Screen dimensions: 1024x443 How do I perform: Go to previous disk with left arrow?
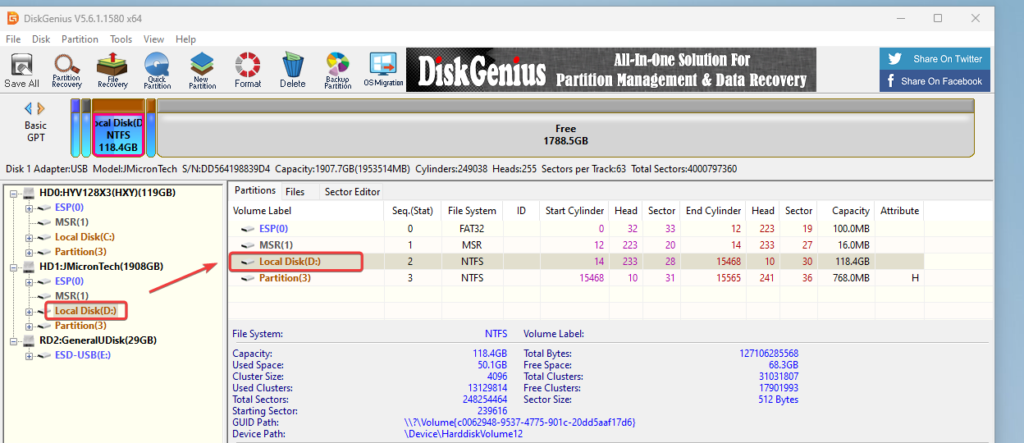click(x=28, y=108)
